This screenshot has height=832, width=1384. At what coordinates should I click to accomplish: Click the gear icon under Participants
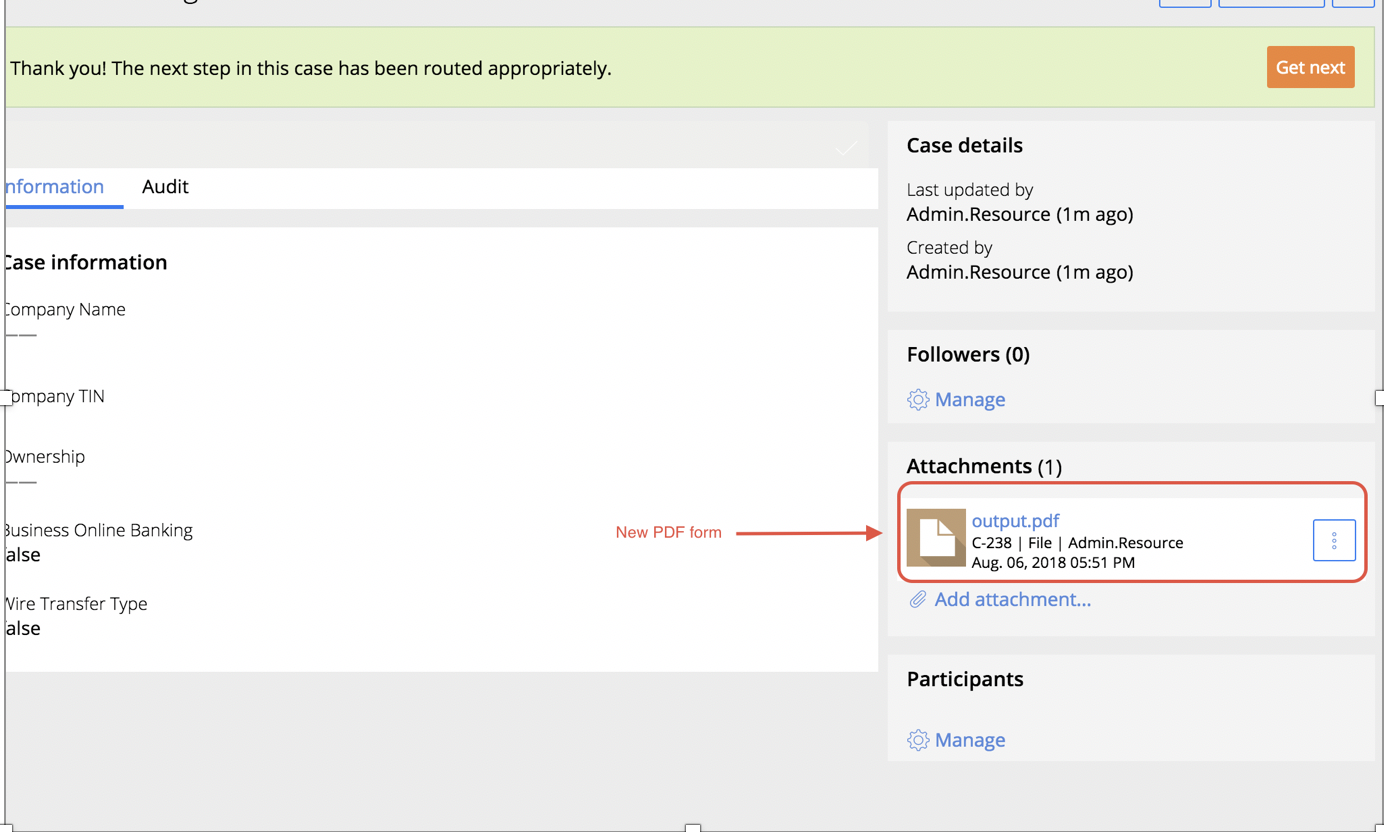coord(917,740)
